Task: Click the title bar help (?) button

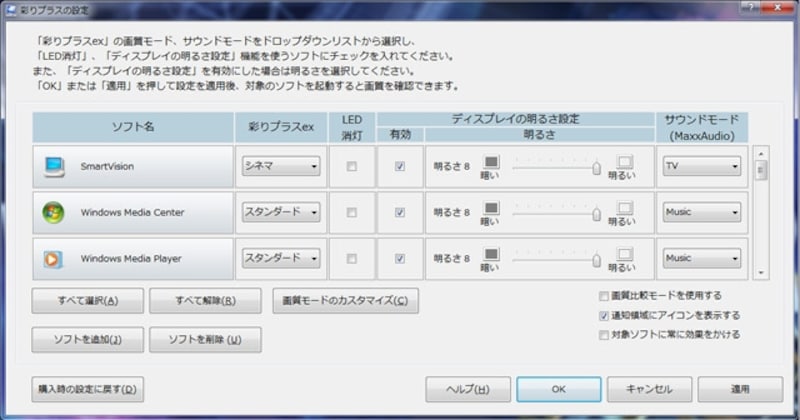Action: (750, 7)
